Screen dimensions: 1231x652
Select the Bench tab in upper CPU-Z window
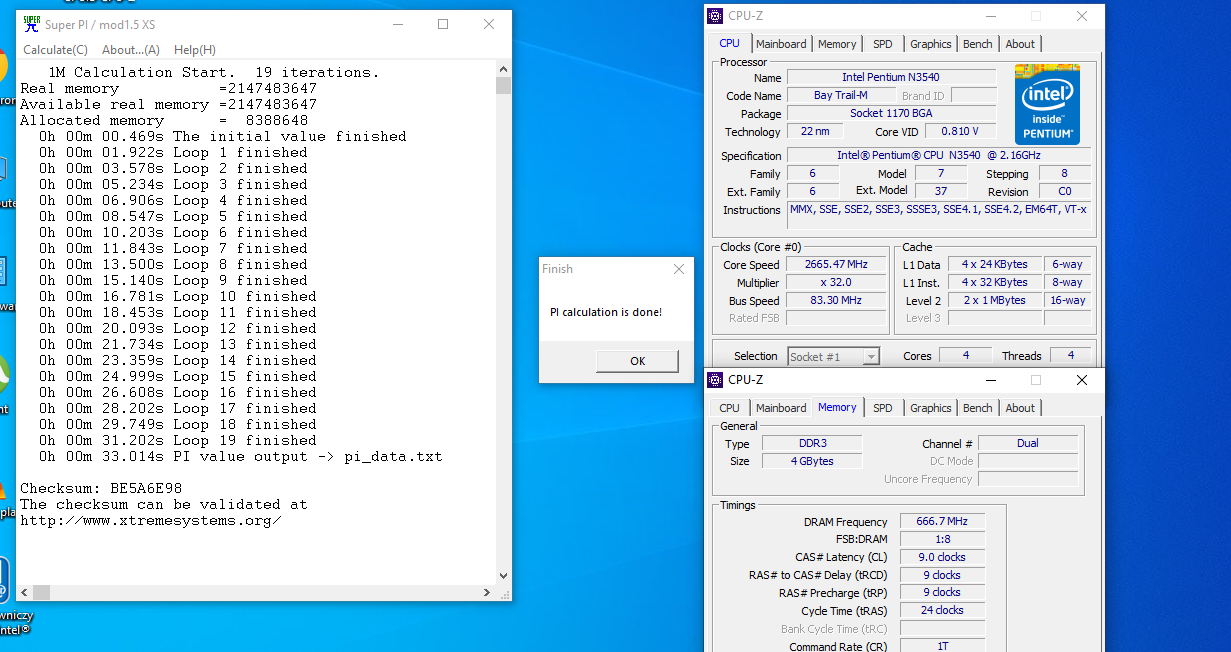pos(978,44)
